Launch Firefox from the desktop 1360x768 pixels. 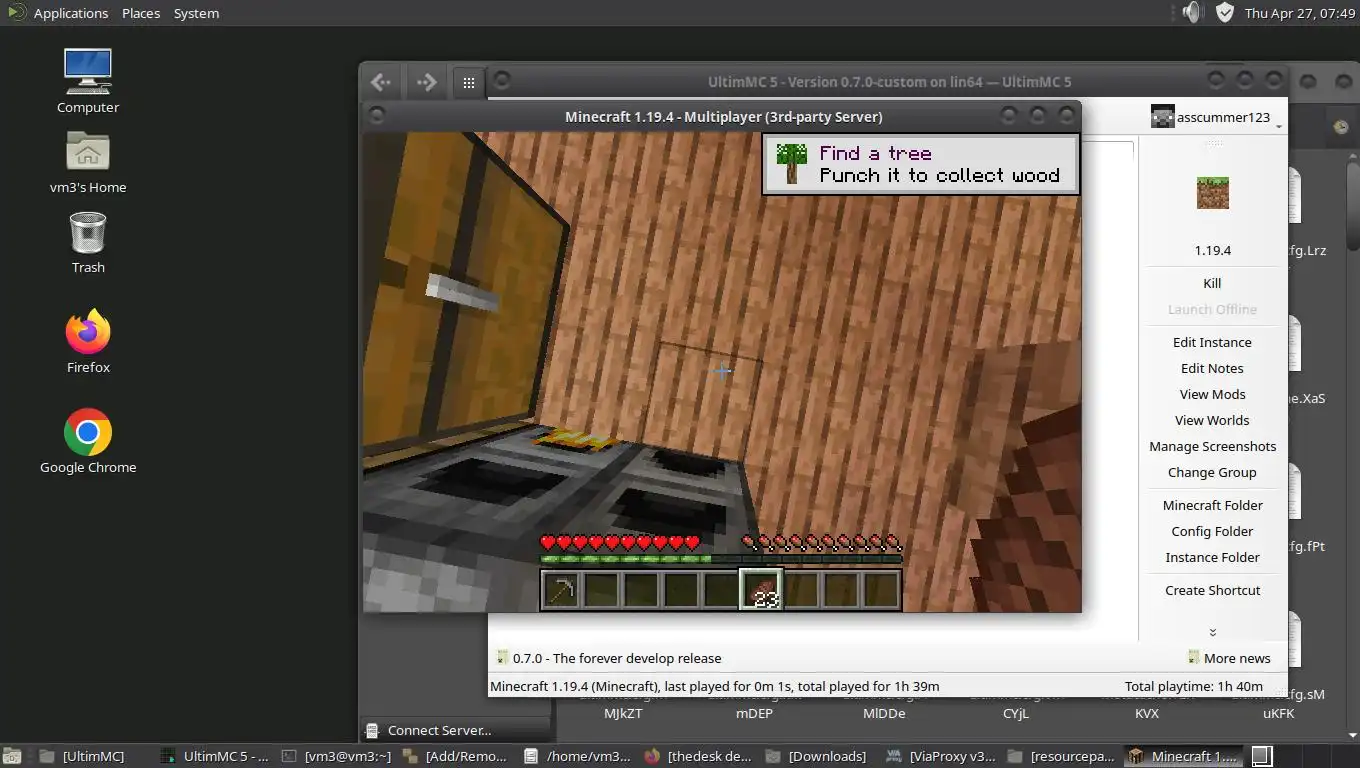coord(88,332)
